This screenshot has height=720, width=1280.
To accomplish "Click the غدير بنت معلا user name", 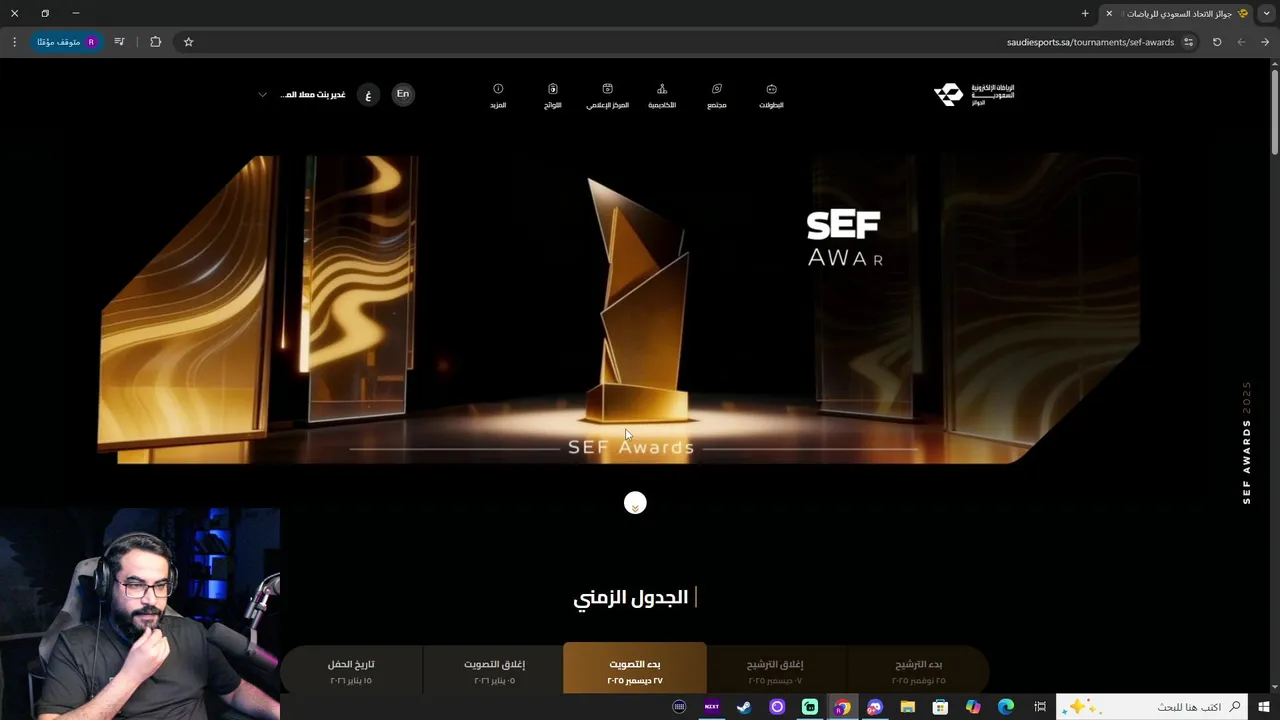I will [313, 95].
